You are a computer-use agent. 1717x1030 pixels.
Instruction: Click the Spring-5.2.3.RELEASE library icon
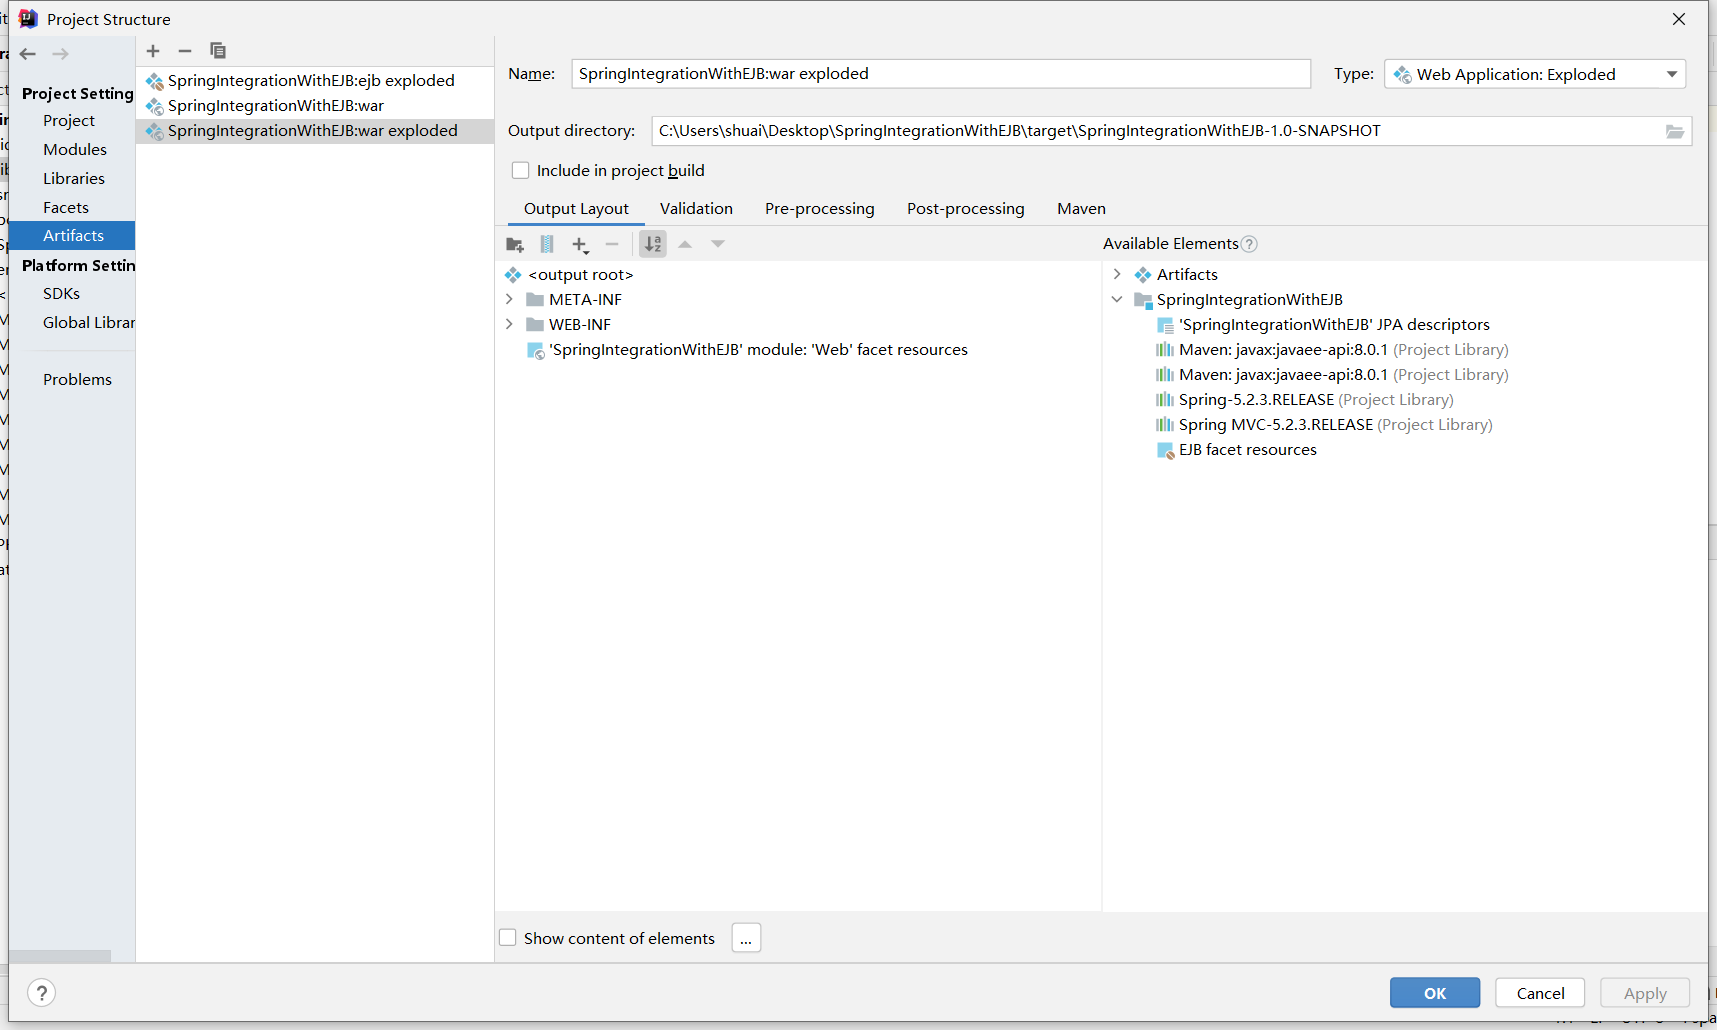(x=1165, y=400)
